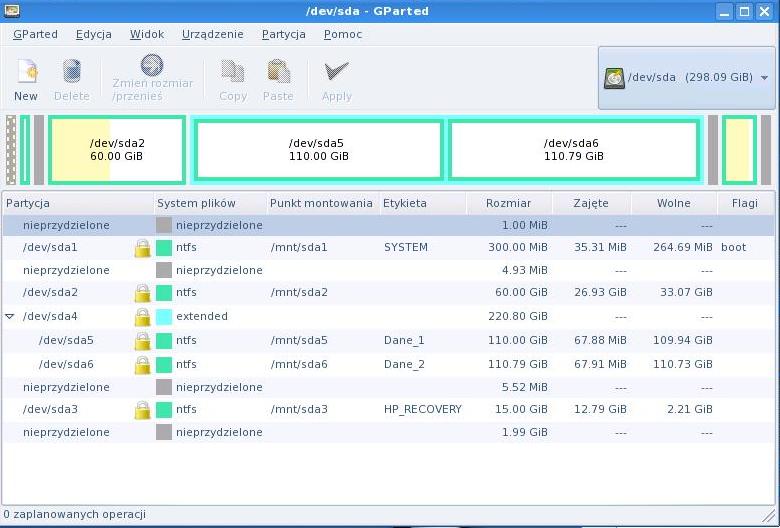
Task: Select the /dev/sda6 row in the list
Action: click(388, 364)
